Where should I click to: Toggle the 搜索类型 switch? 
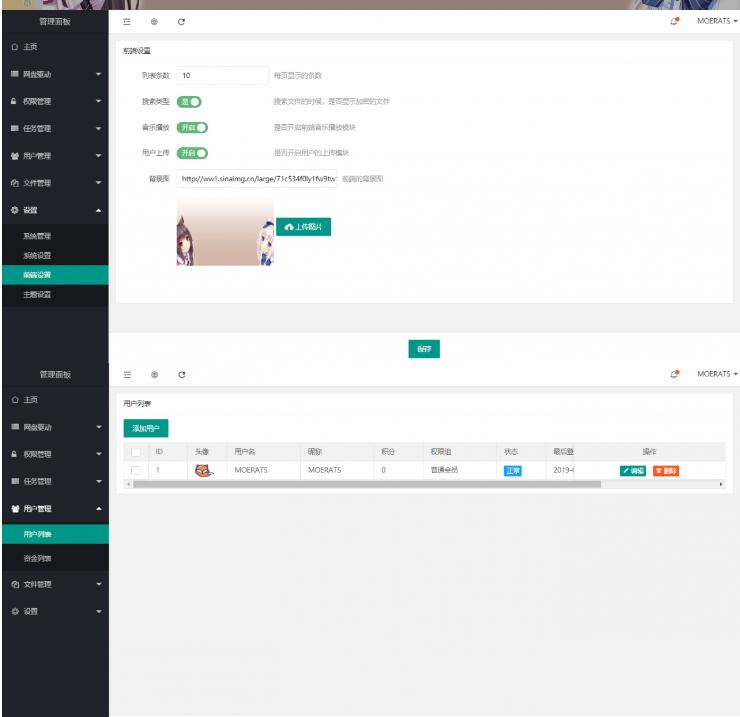189,102
